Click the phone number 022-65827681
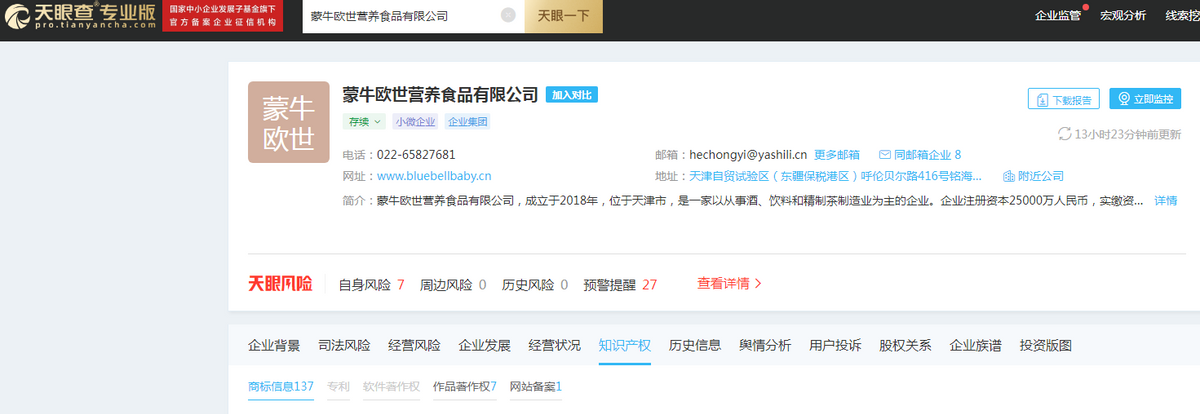Viewport: 1200px width, 414px height. tap(416, 155)
